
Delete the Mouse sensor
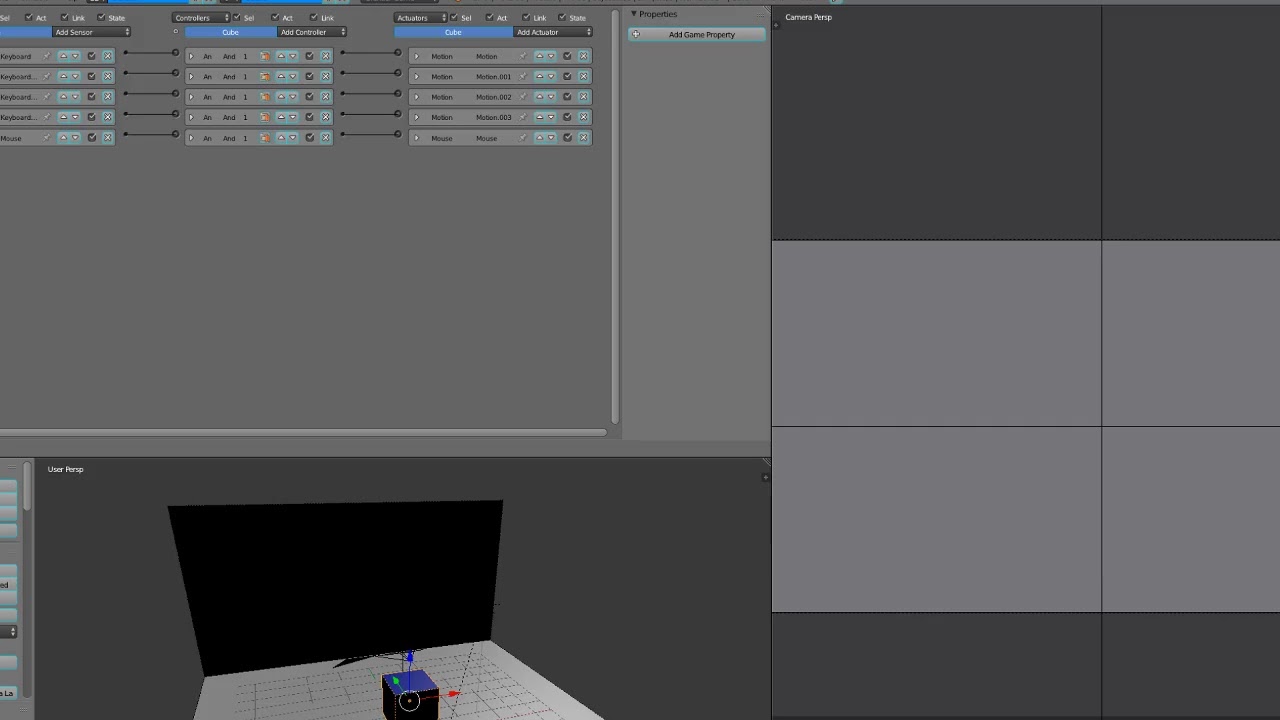point(107,138)
